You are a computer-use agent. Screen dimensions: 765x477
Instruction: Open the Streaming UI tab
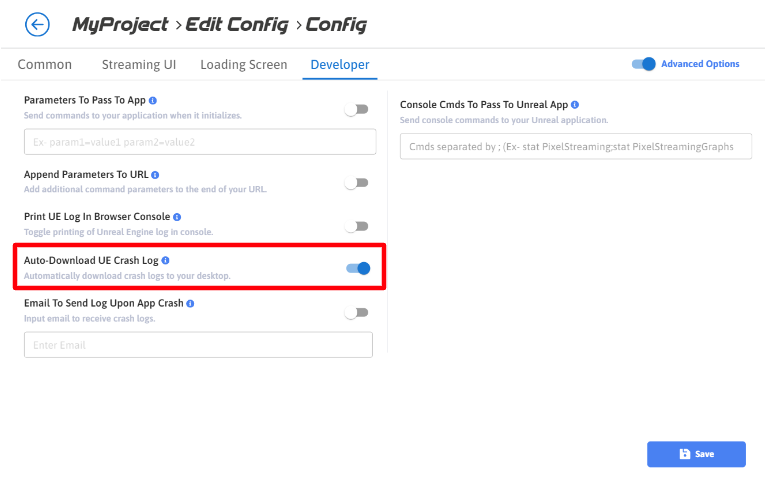(x=139, y=65)
